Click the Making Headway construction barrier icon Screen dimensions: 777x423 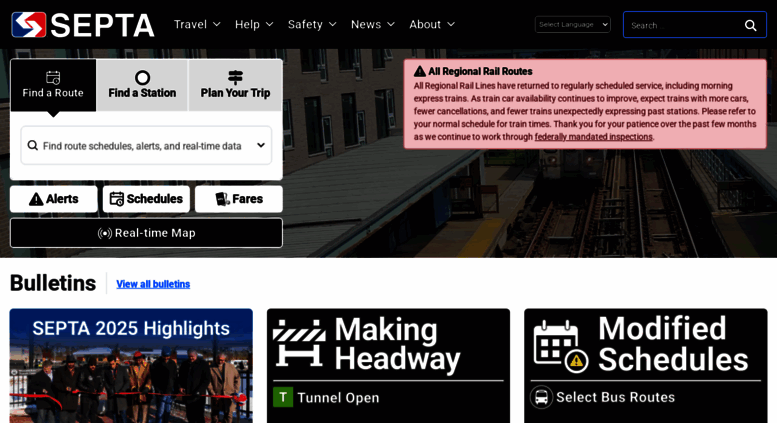[x=299, y=343]
